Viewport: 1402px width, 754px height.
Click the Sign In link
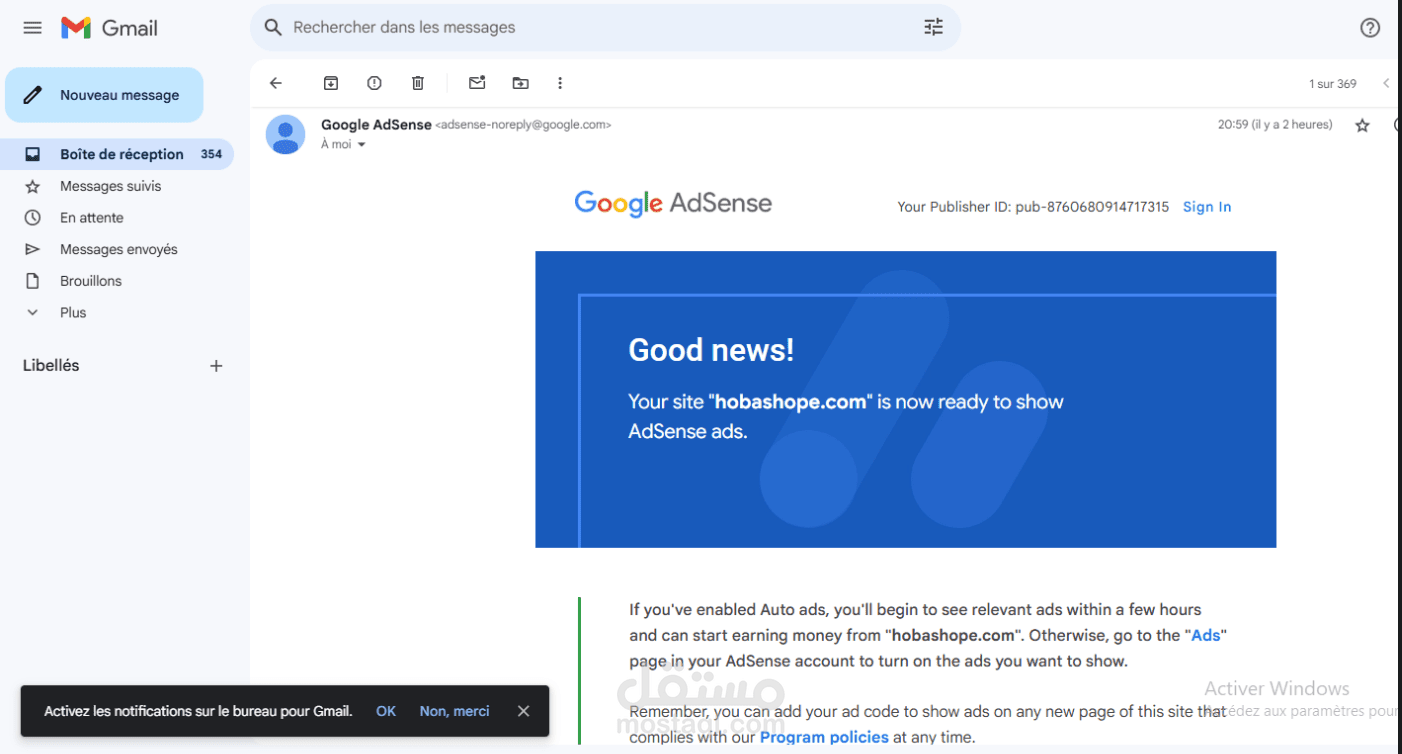1207,207
